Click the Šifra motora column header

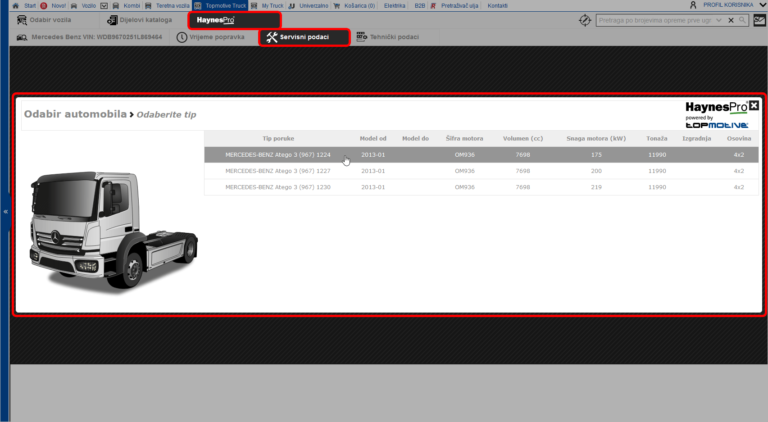click(464, 139)
